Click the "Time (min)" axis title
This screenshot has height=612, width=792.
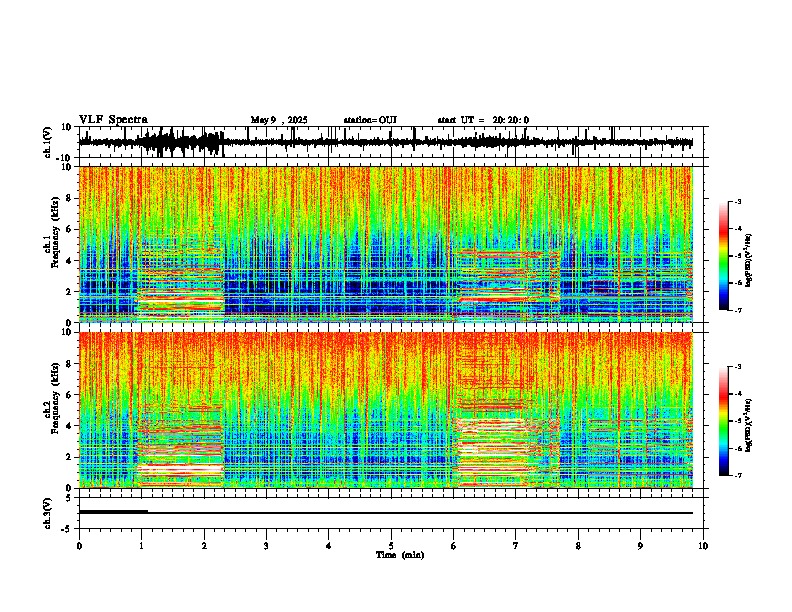pyautogui.click(x=400, y=555)
